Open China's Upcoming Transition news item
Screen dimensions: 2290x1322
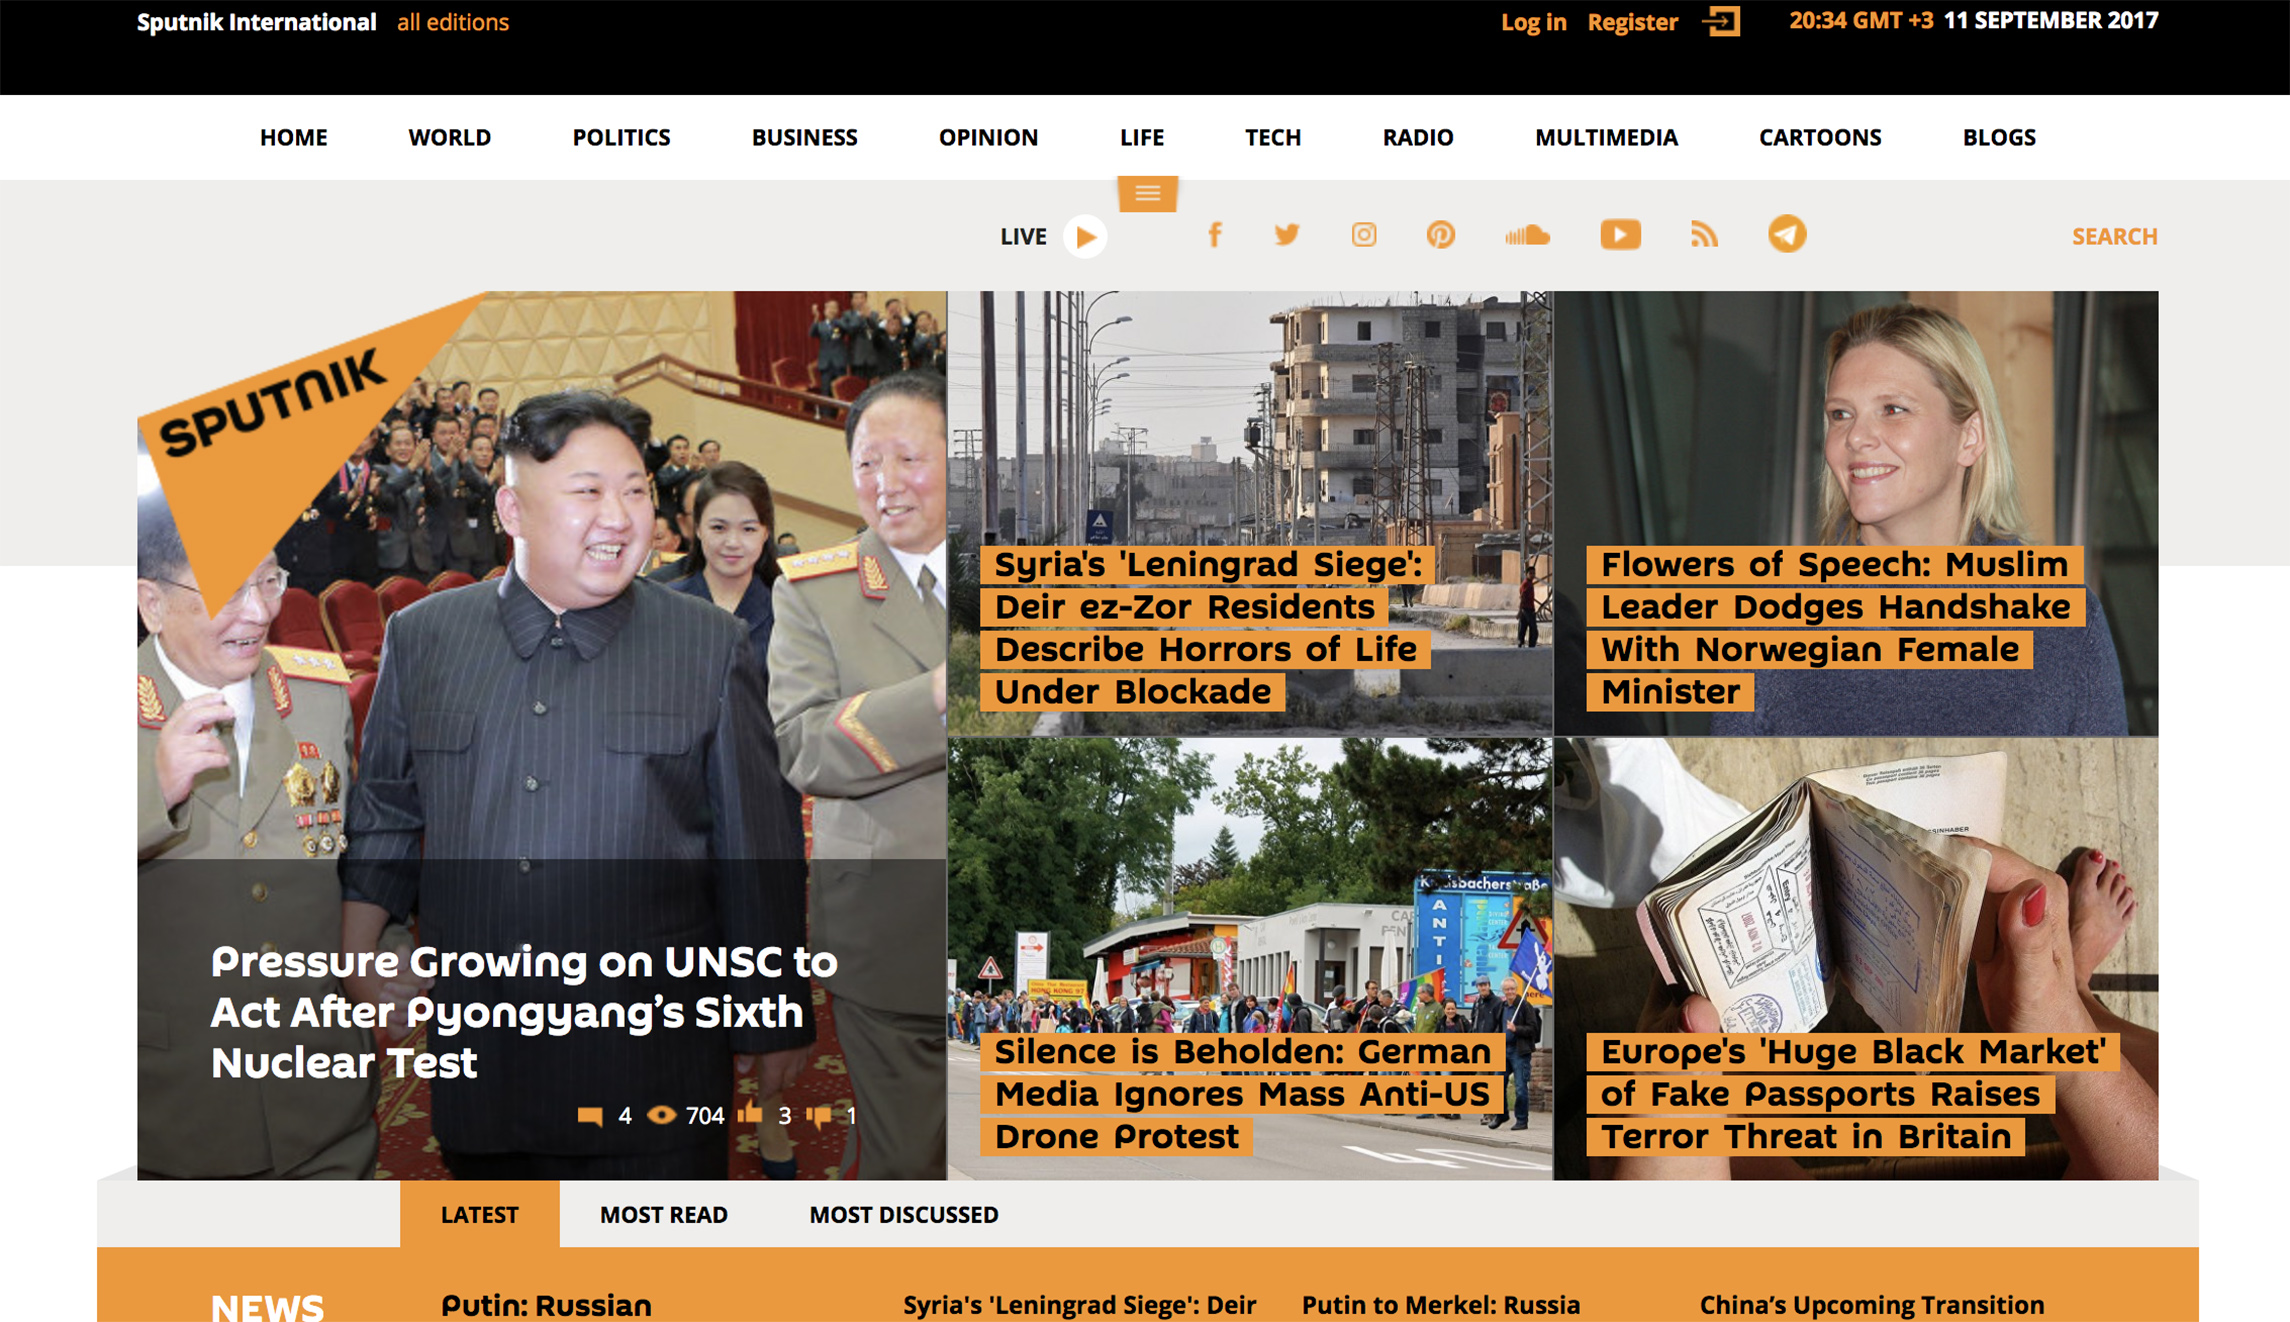pyautogui.click(x=1872, y=1306)
